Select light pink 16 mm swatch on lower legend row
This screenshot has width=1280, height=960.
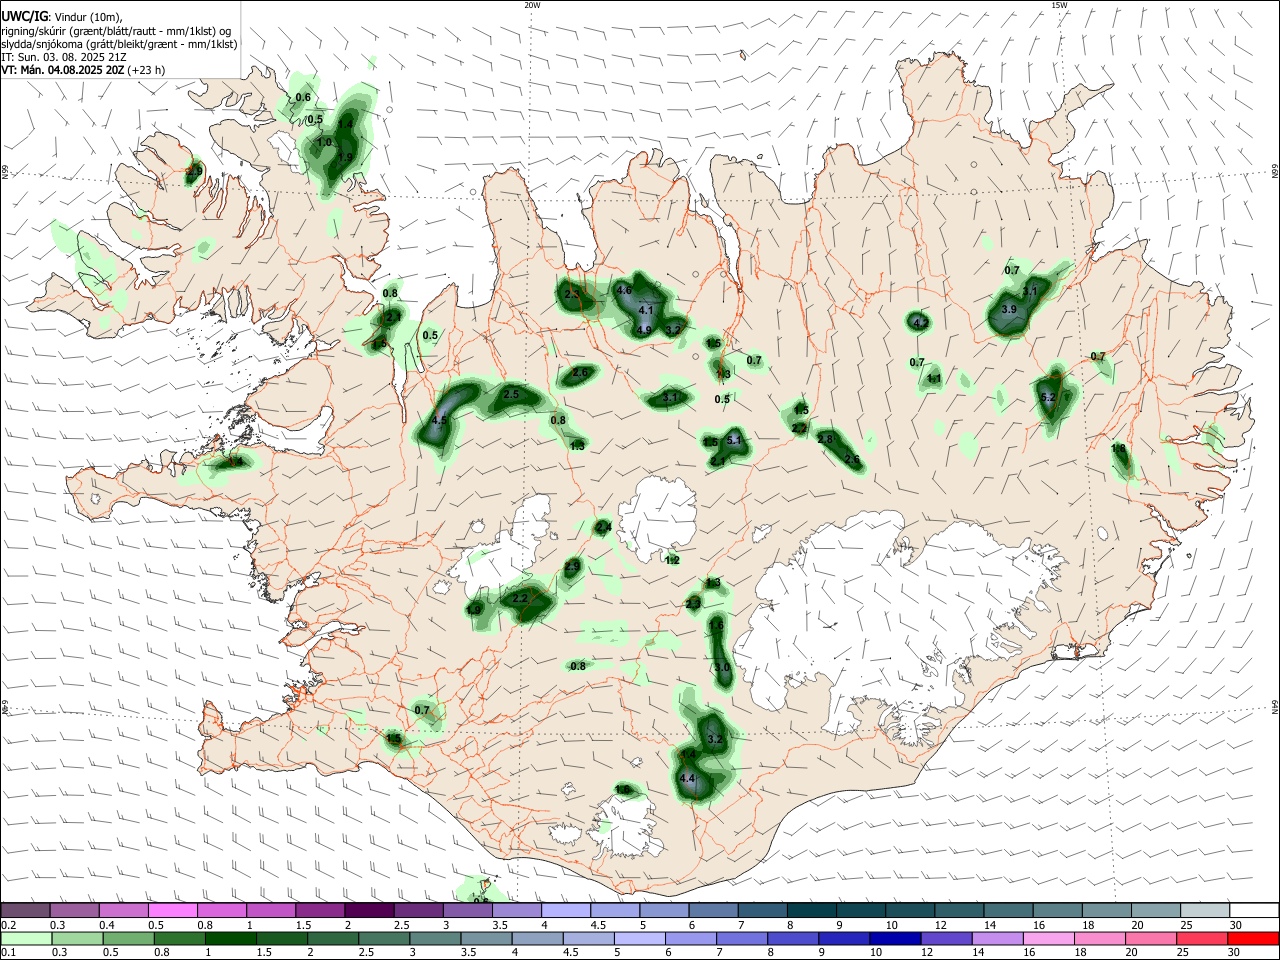[1048, 938]
